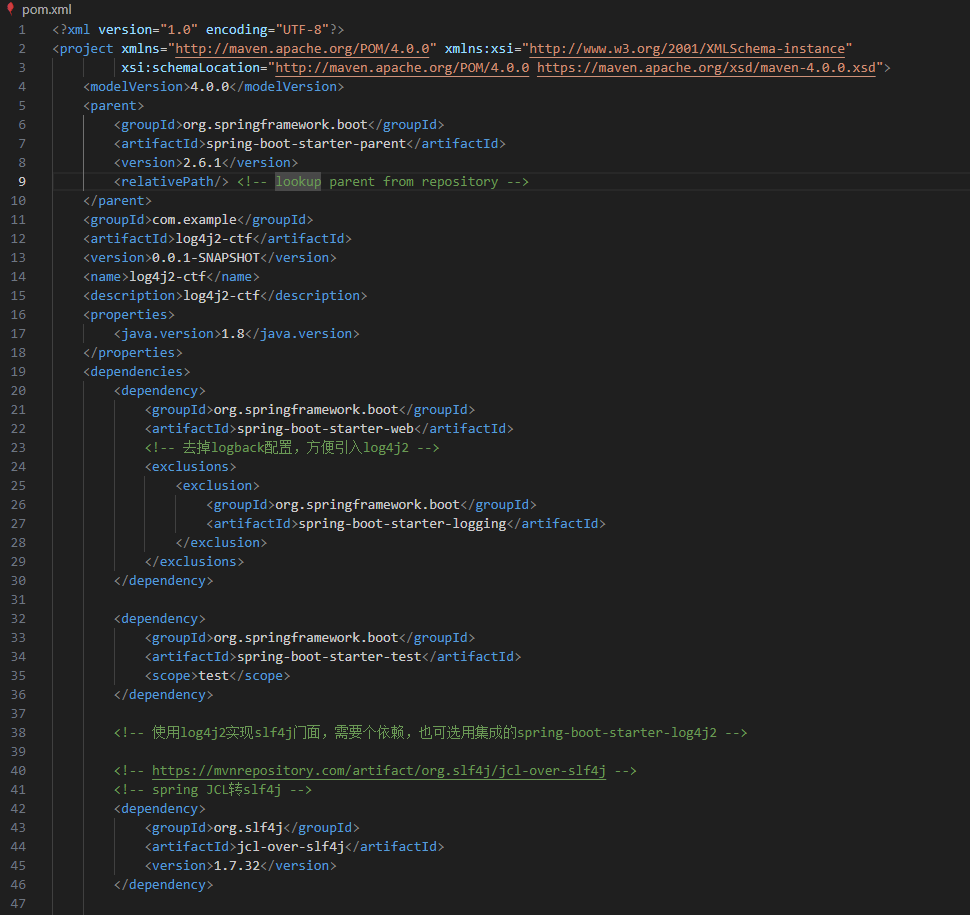Click the spring JCL转slf4j comment

213,789
